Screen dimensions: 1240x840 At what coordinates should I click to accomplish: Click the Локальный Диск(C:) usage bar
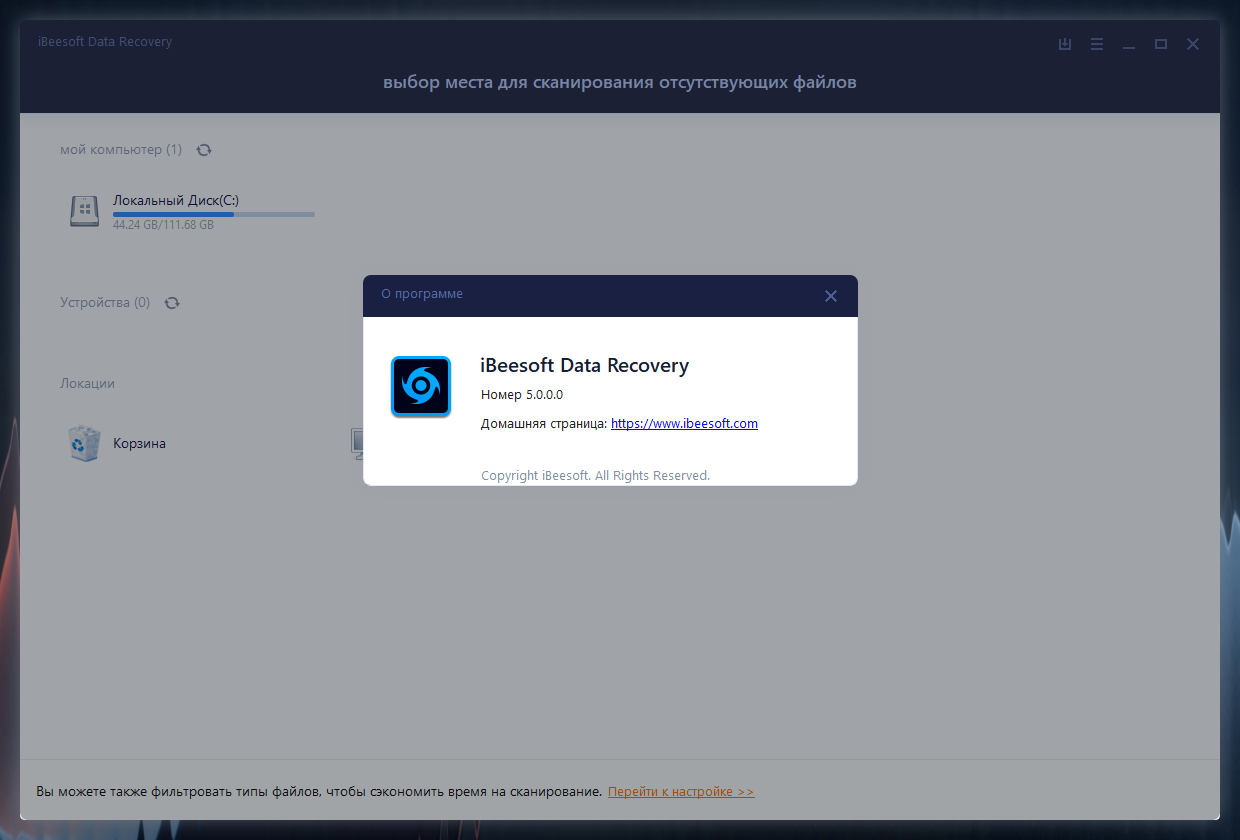pos(214,214)
